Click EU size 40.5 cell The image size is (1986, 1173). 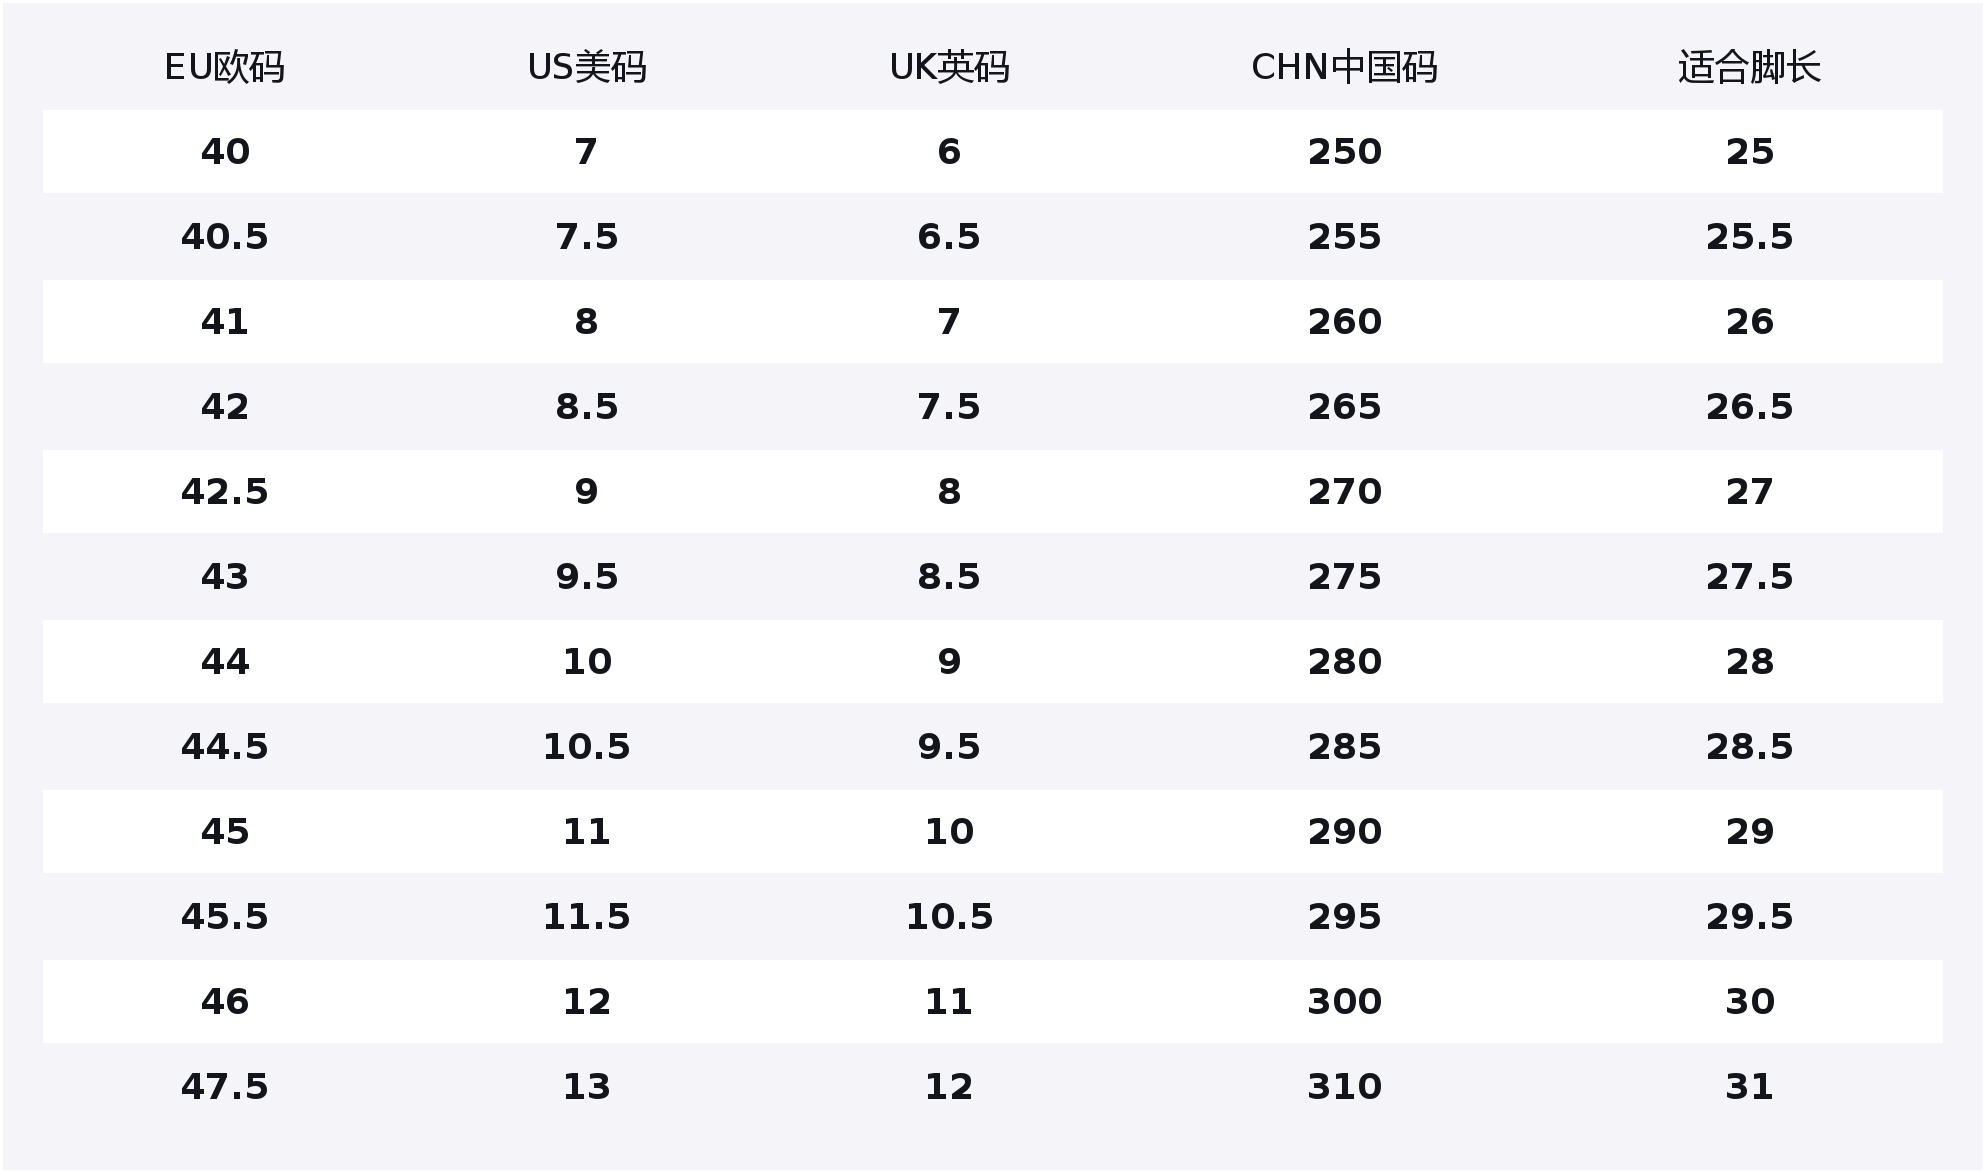(x=224, y=237)
